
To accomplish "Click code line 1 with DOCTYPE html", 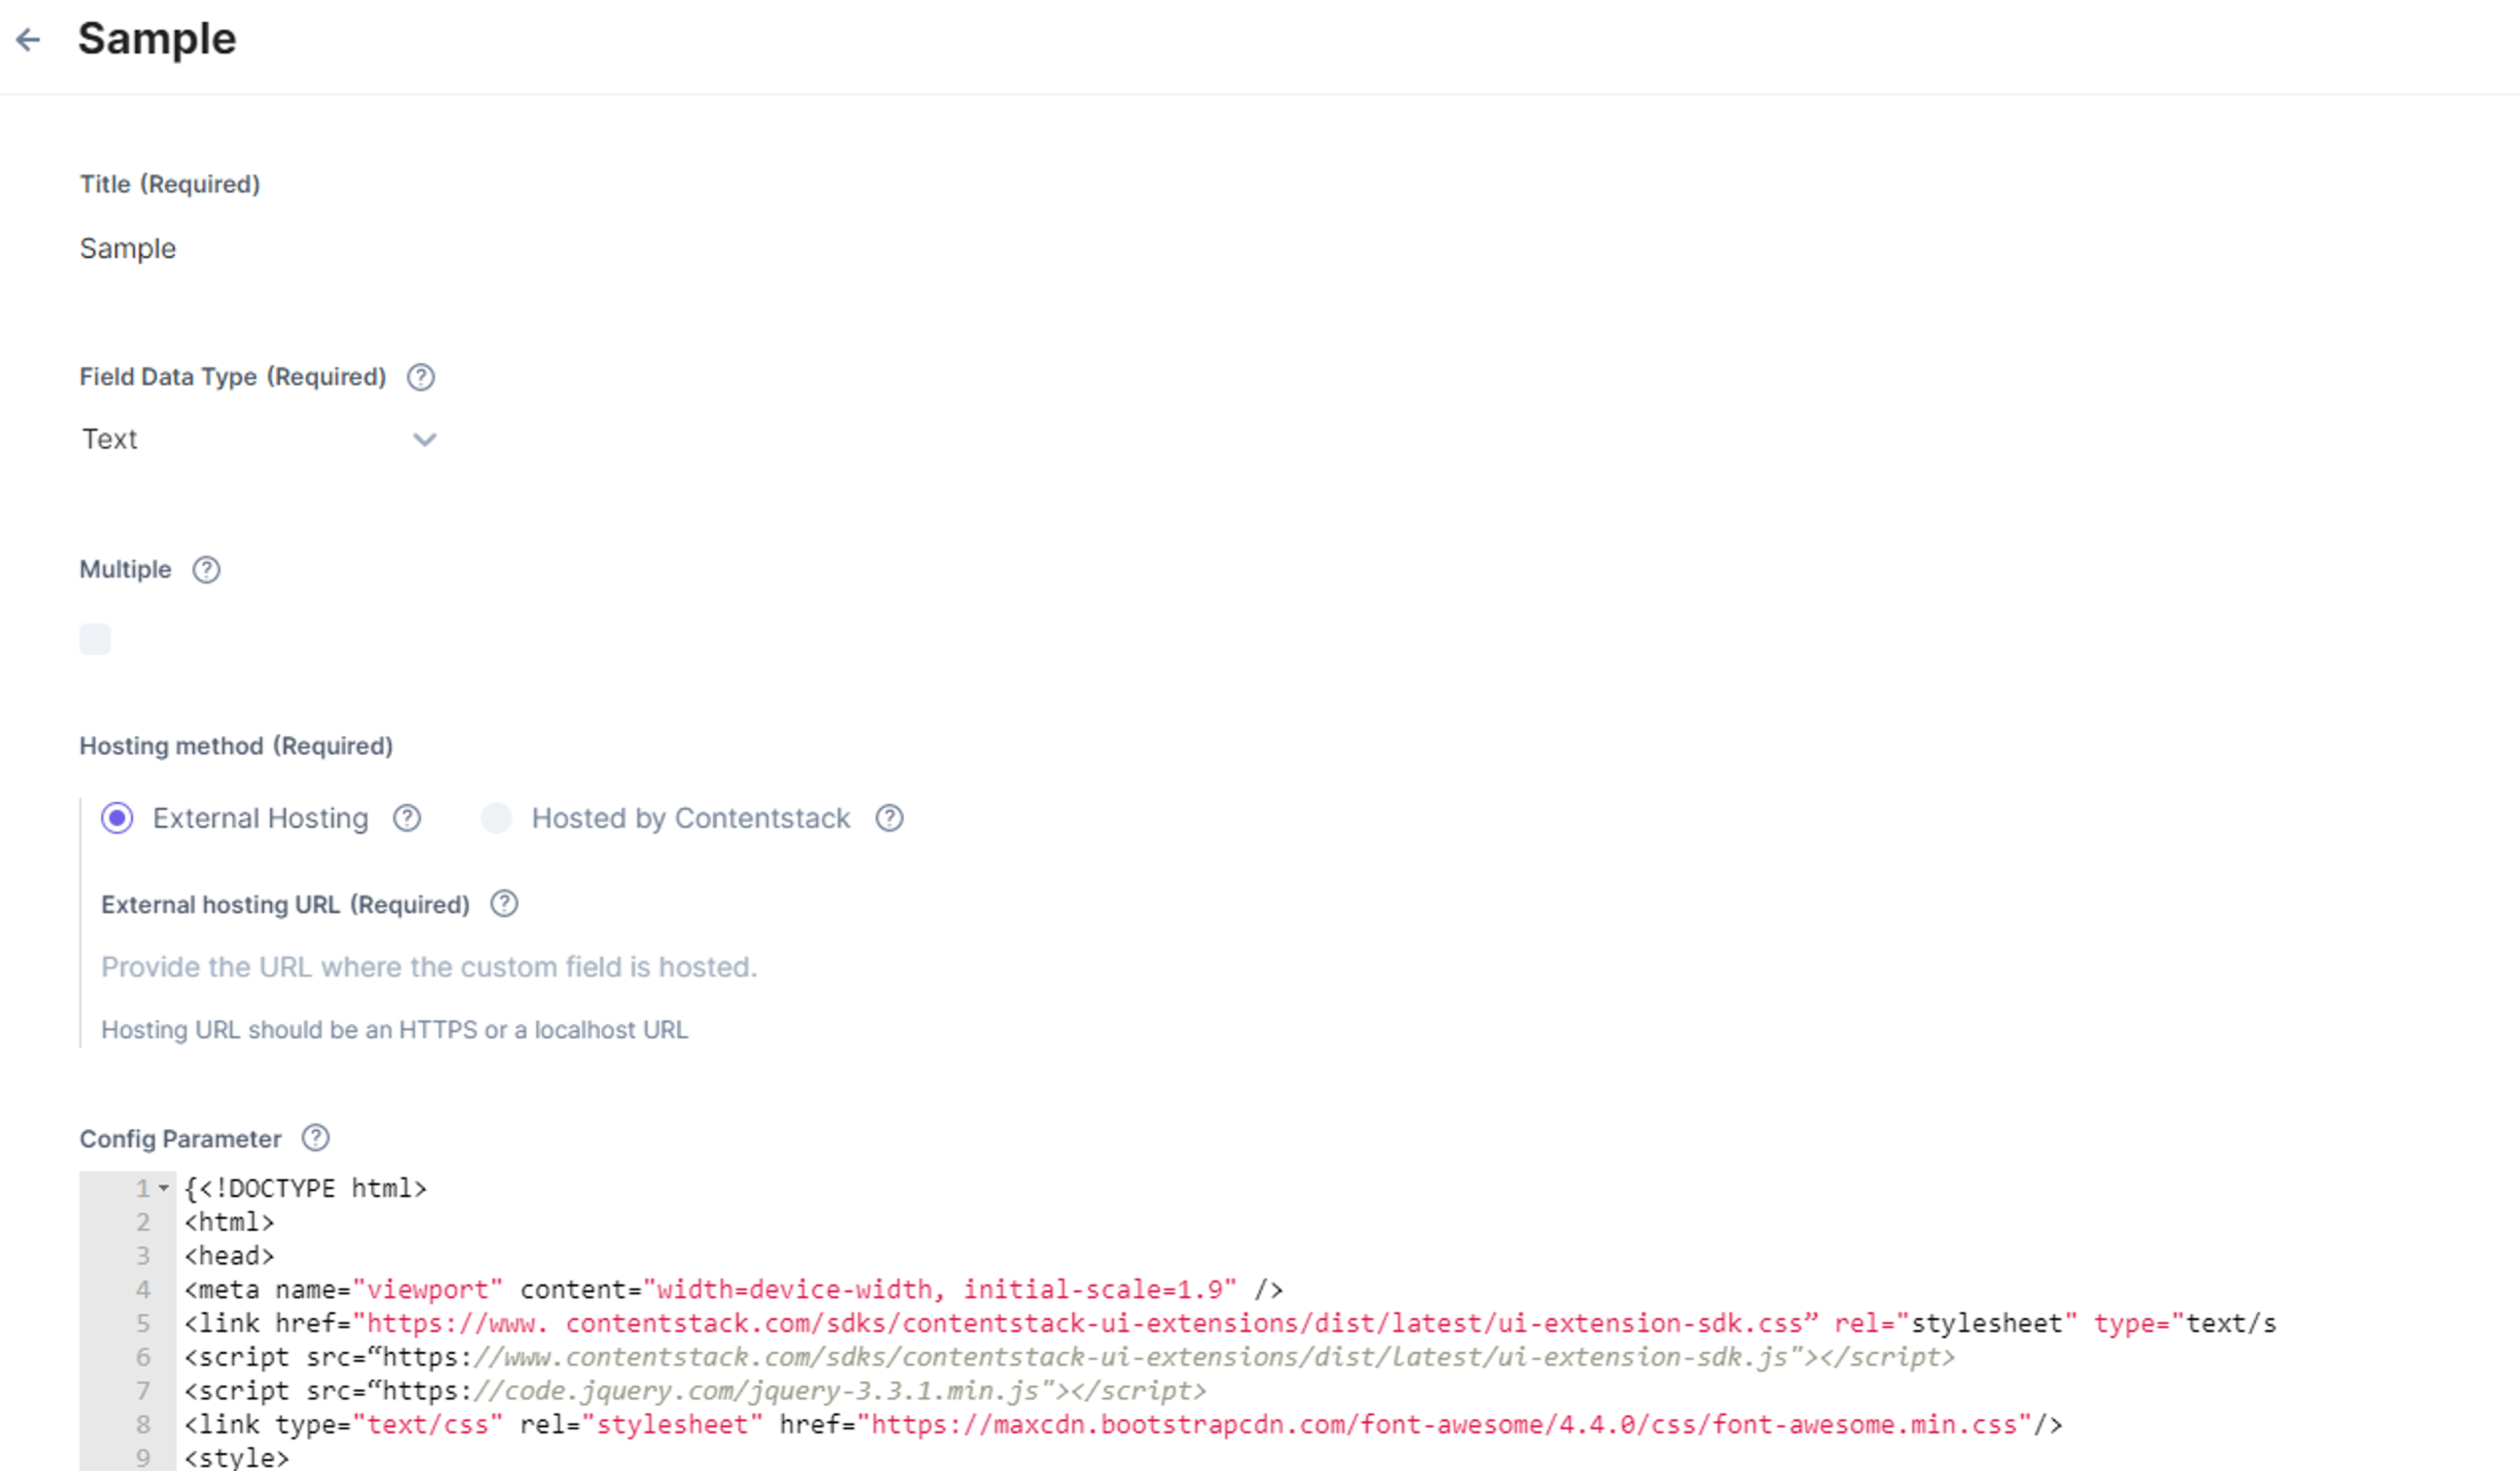I will pos(306,1188).
